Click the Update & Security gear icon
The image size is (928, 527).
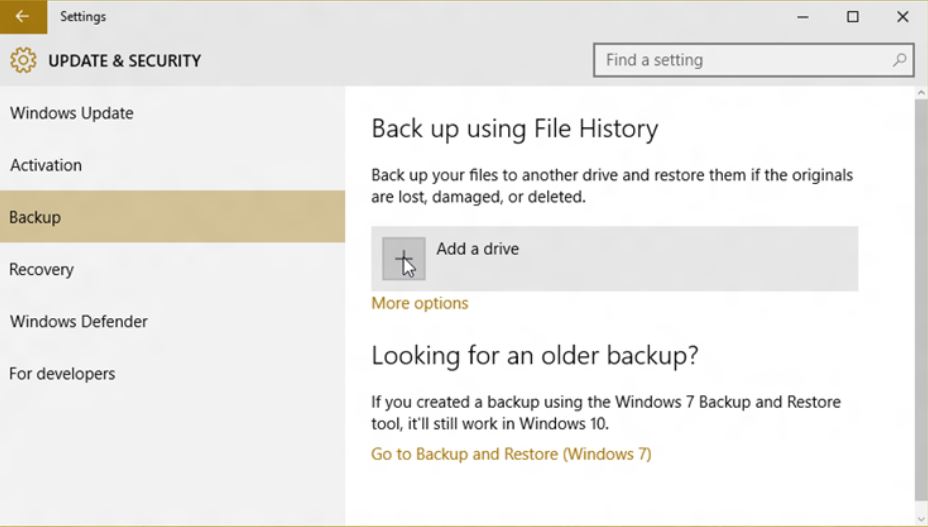point(23,60)
